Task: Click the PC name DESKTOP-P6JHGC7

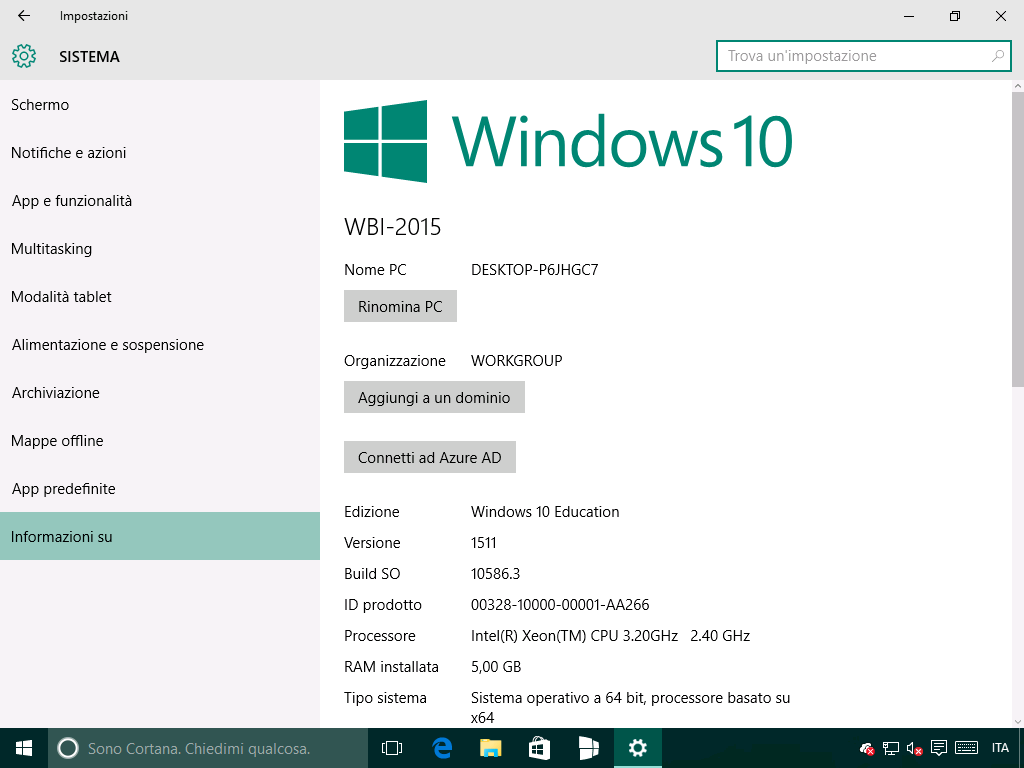Action: pos(534,270)
